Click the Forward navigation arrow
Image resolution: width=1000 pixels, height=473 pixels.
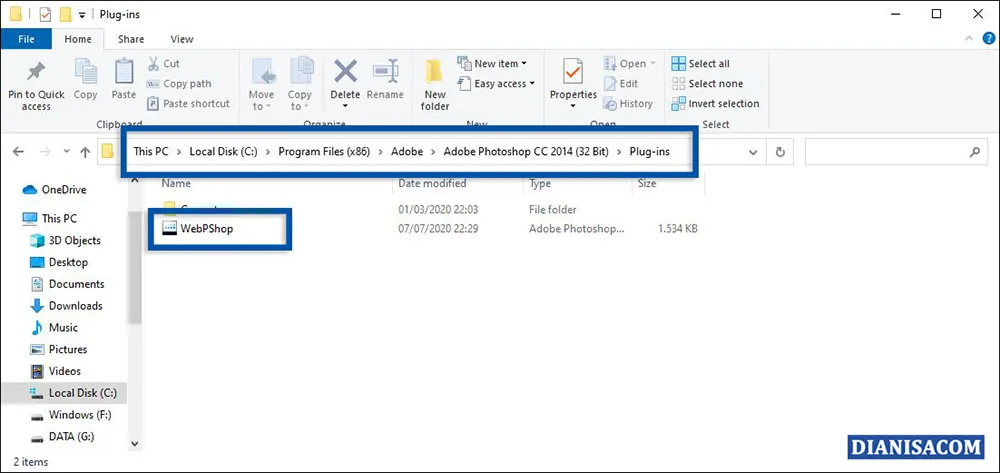[x=44, y=152]
